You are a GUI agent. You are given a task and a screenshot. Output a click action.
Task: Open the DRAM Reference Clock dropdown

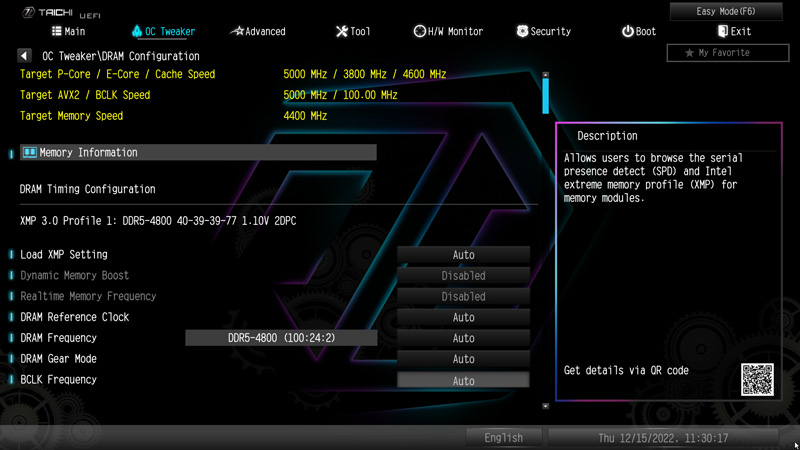click(463, 318)
